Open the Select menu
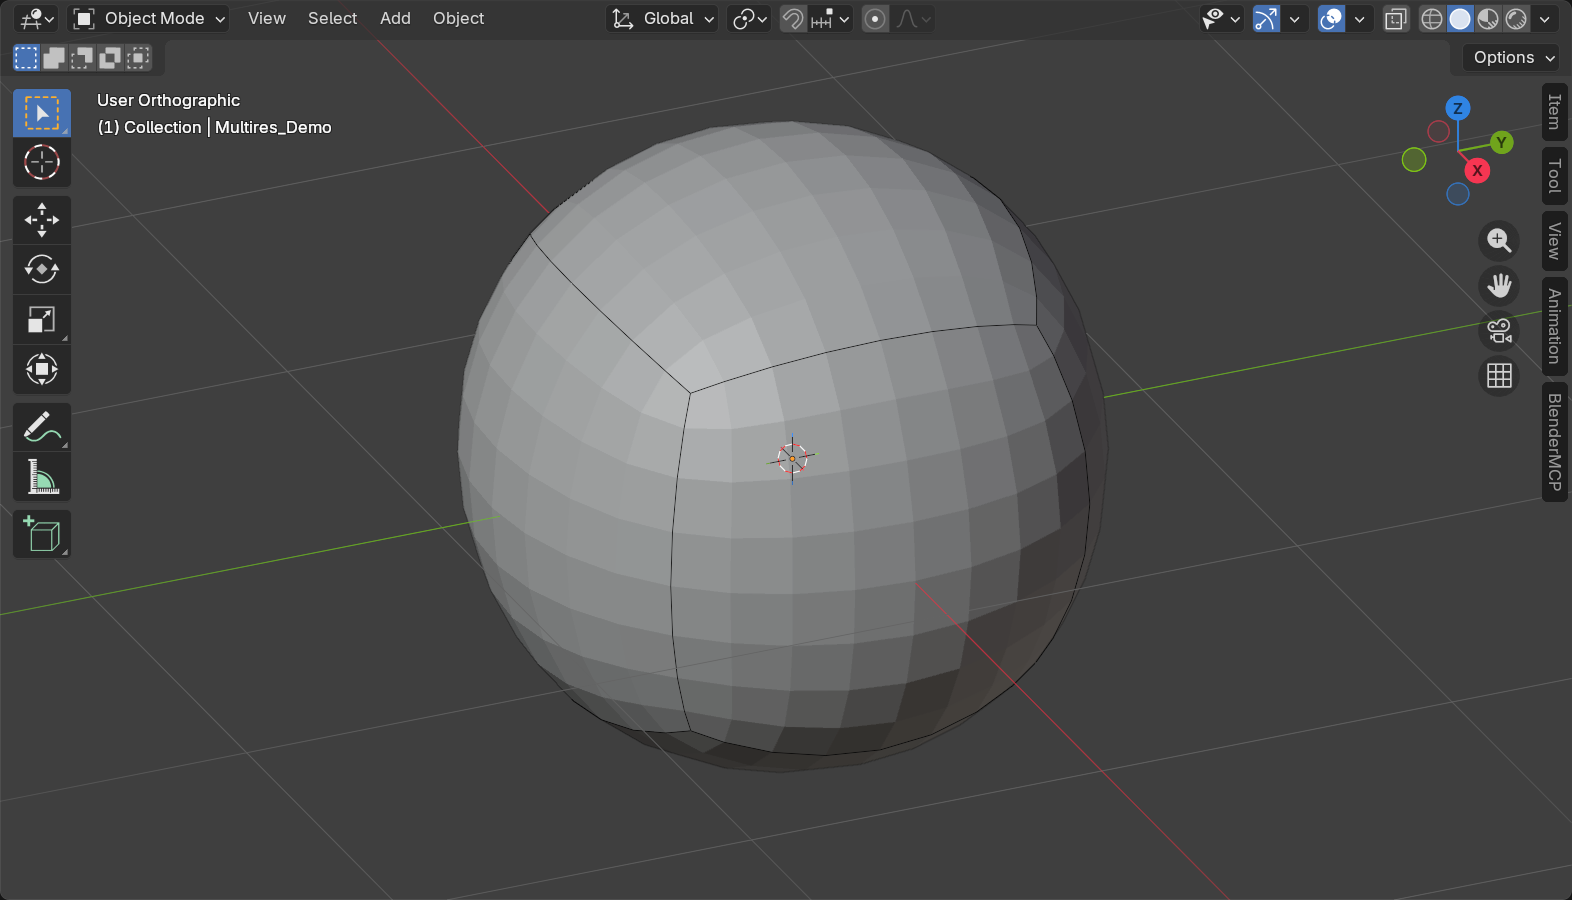The width and height of the screenshot is (1572, 900). 332,19
